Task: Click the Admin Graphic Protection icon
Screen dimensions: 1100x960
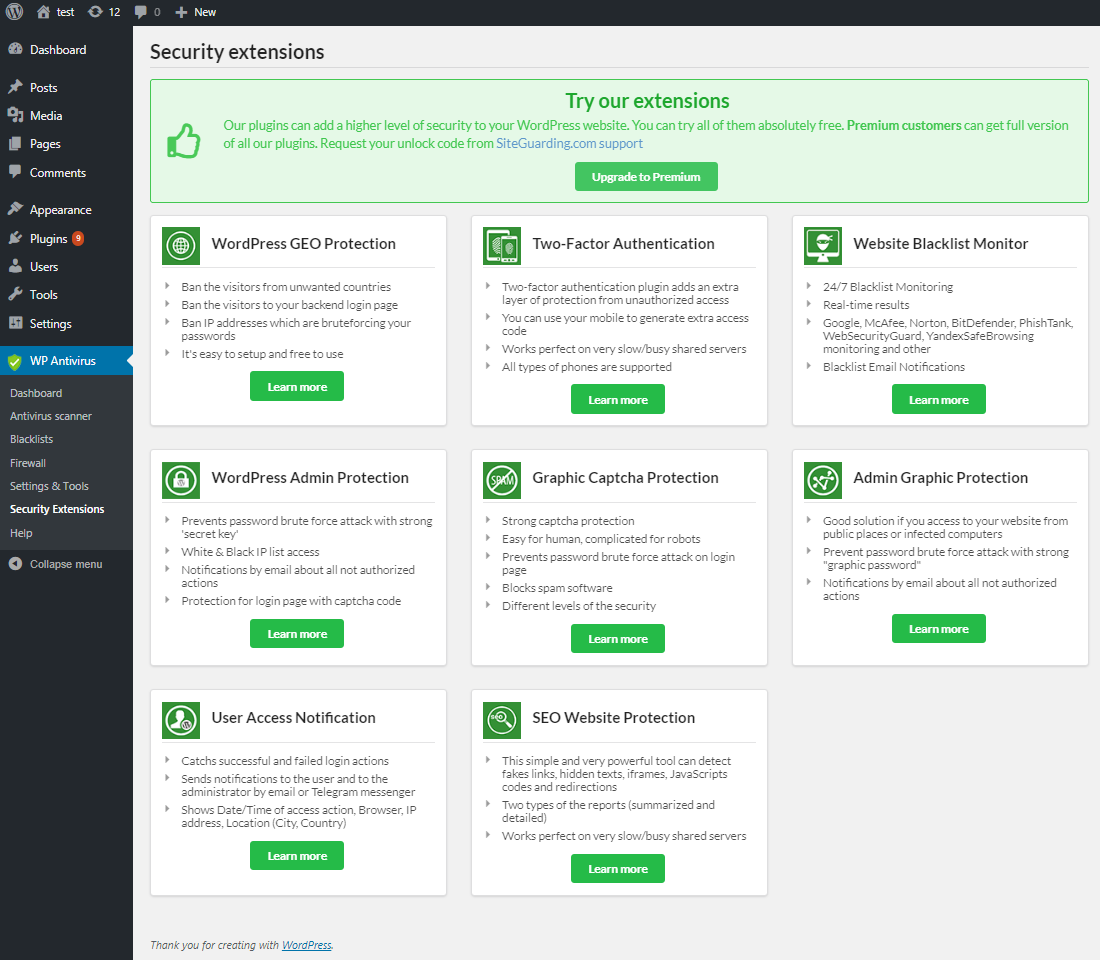Action: tap(822, 479)
